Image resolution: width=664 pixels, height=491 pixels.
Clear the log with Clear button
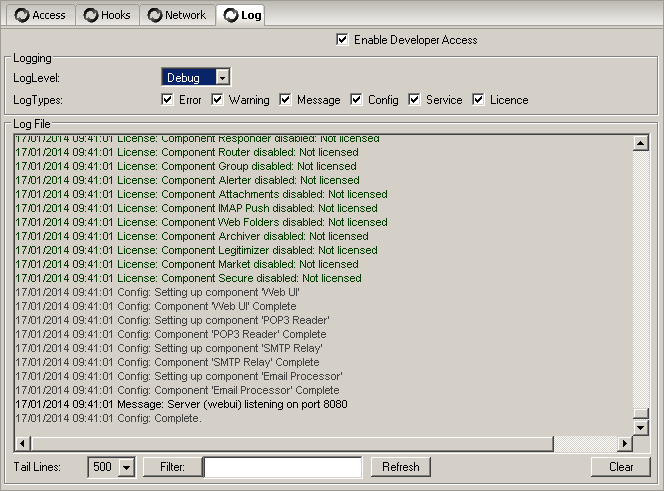(x=621, y=467)
